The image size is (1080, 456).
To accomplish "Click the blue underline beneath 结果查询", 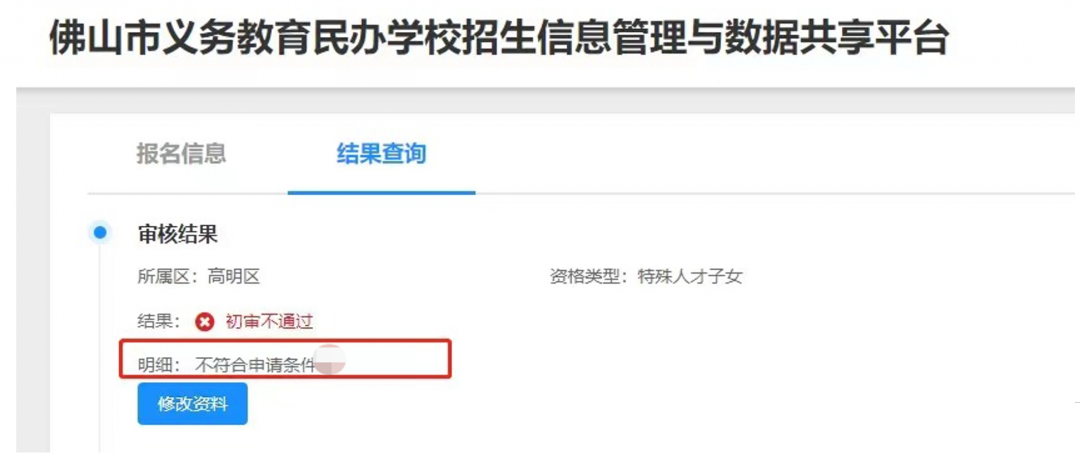I will click(382, 192).
